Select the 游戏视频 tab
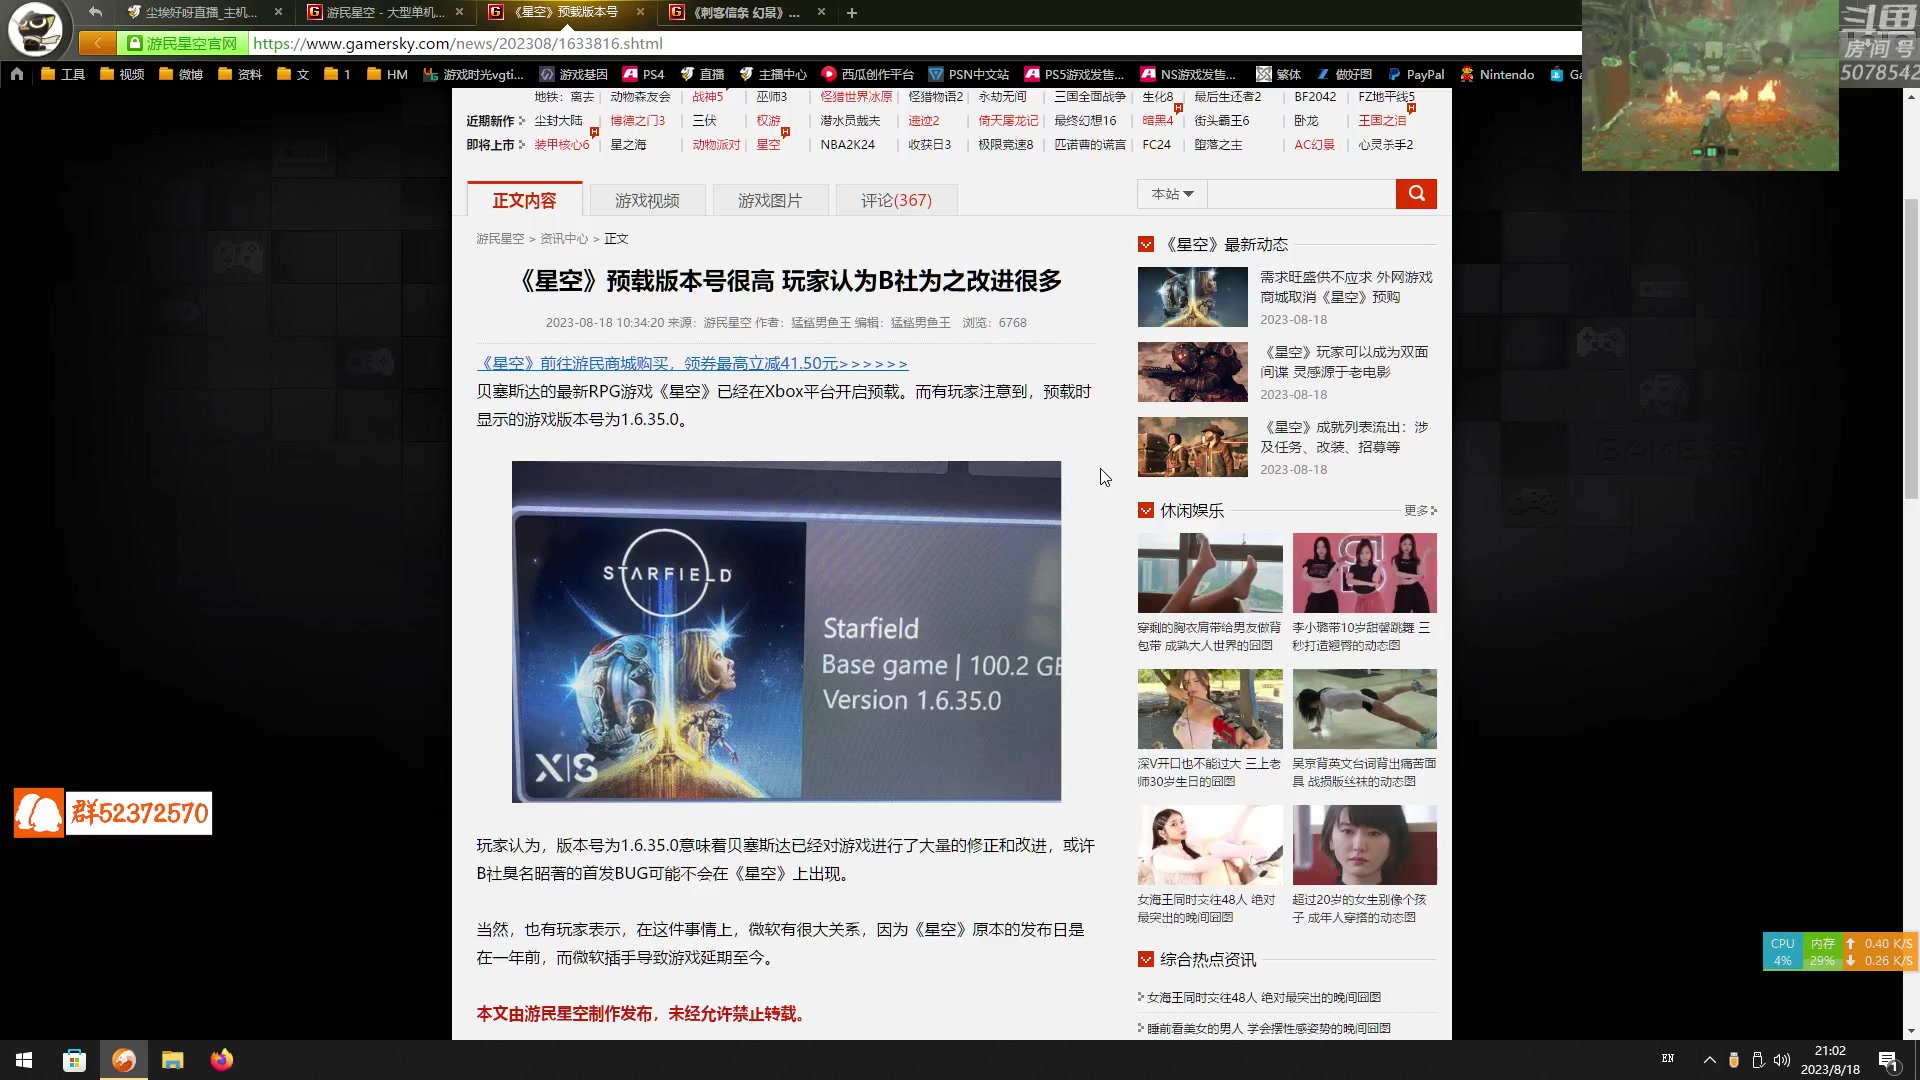The height and width of the screenshot is (1080, 1920). tap(647, 200)
